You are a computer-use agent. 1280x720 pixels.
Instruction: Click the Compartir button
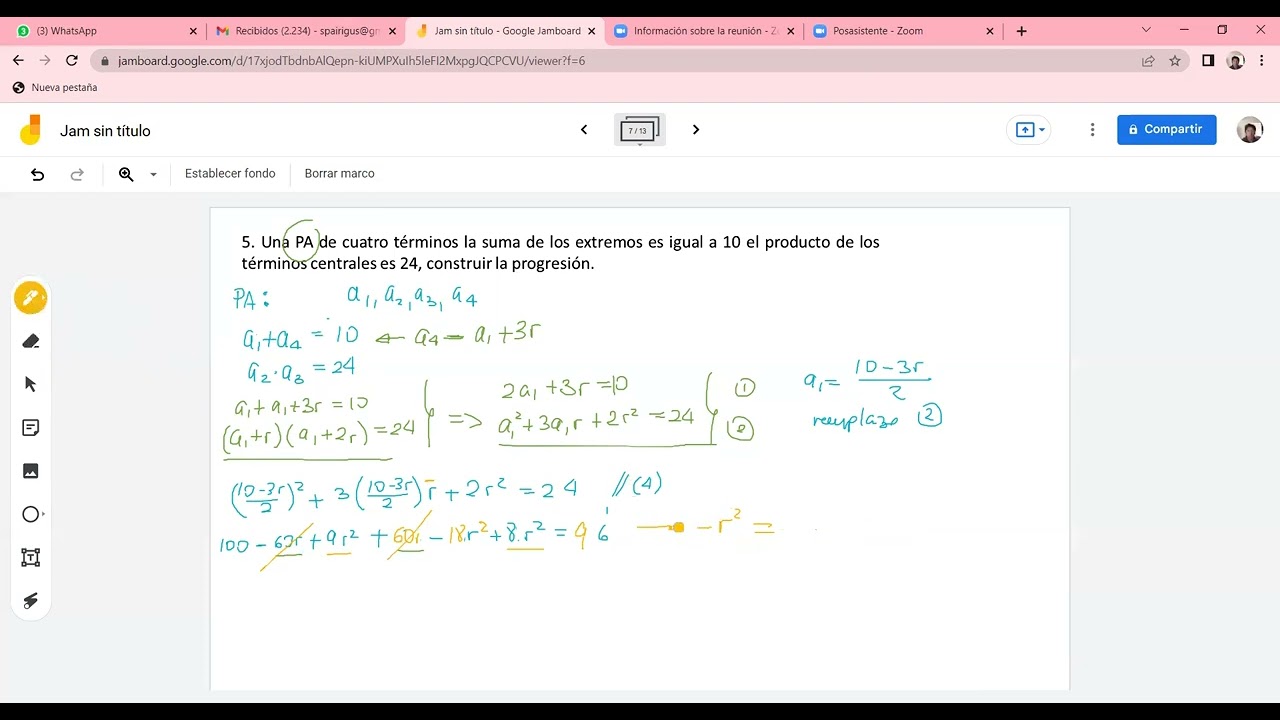coord(1166,130)
